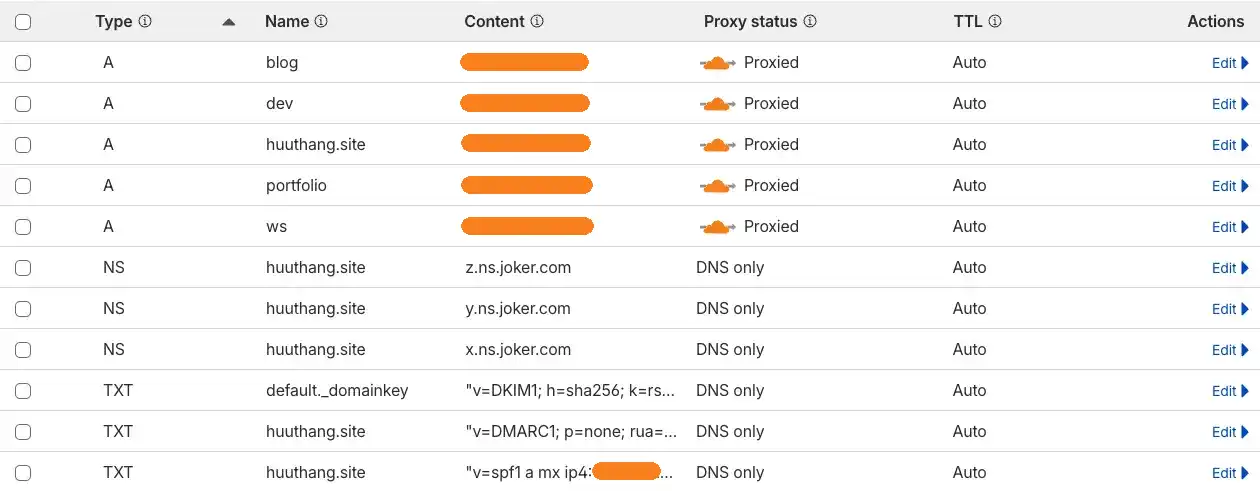Click the info icon next to Content header
Viewport: 1260px width, 491px height.
(x=537, y=21)
